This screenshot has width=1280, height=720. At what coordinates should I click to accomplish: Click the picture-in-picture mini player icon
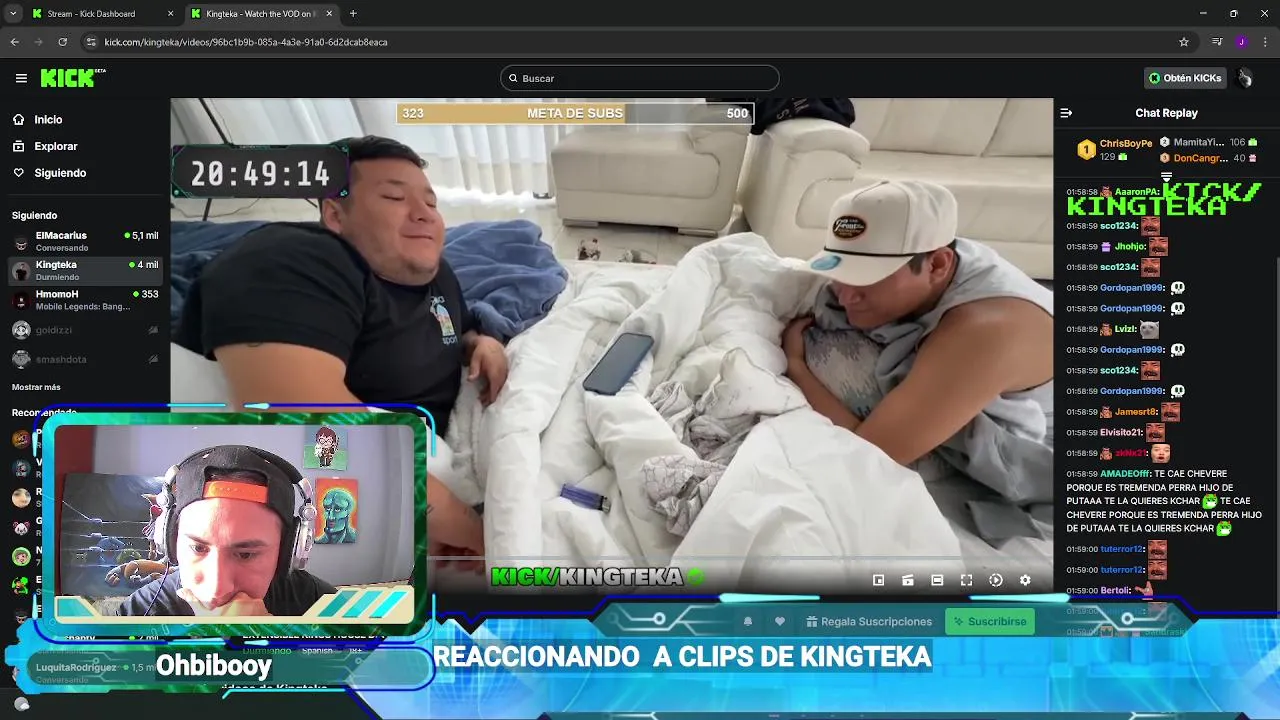[x=878, y=580]
